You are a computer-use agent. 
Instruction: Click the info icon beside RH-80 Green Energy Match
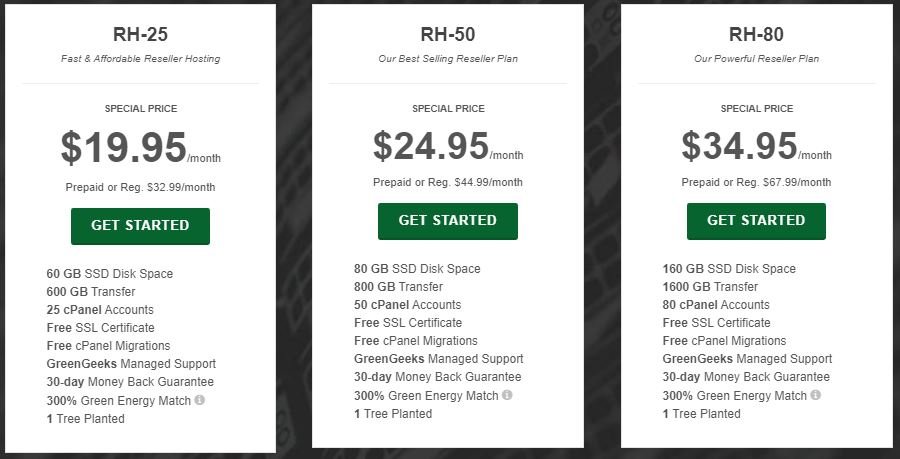point(815,395)
